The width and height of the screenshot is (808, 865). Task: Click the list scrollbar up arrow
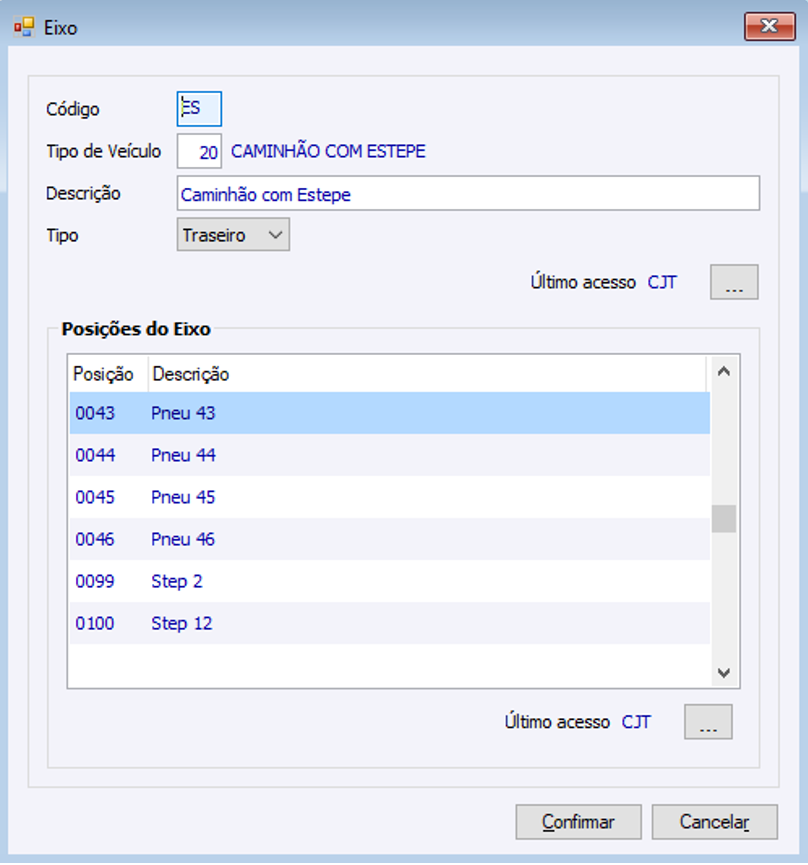tap(724, 372)
